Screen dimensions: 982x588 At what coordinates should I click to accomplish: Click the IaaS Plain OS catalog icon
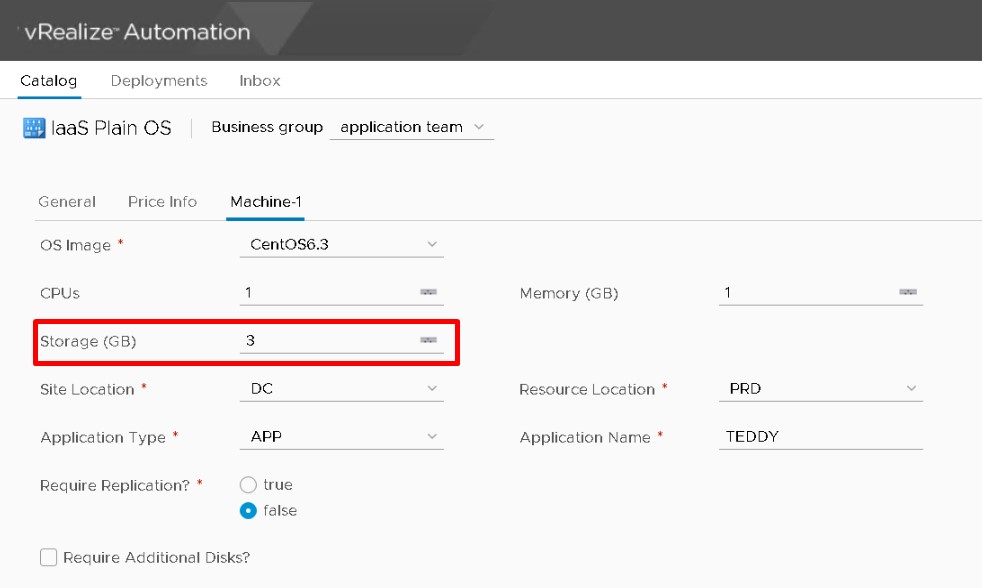pos(34,128)
